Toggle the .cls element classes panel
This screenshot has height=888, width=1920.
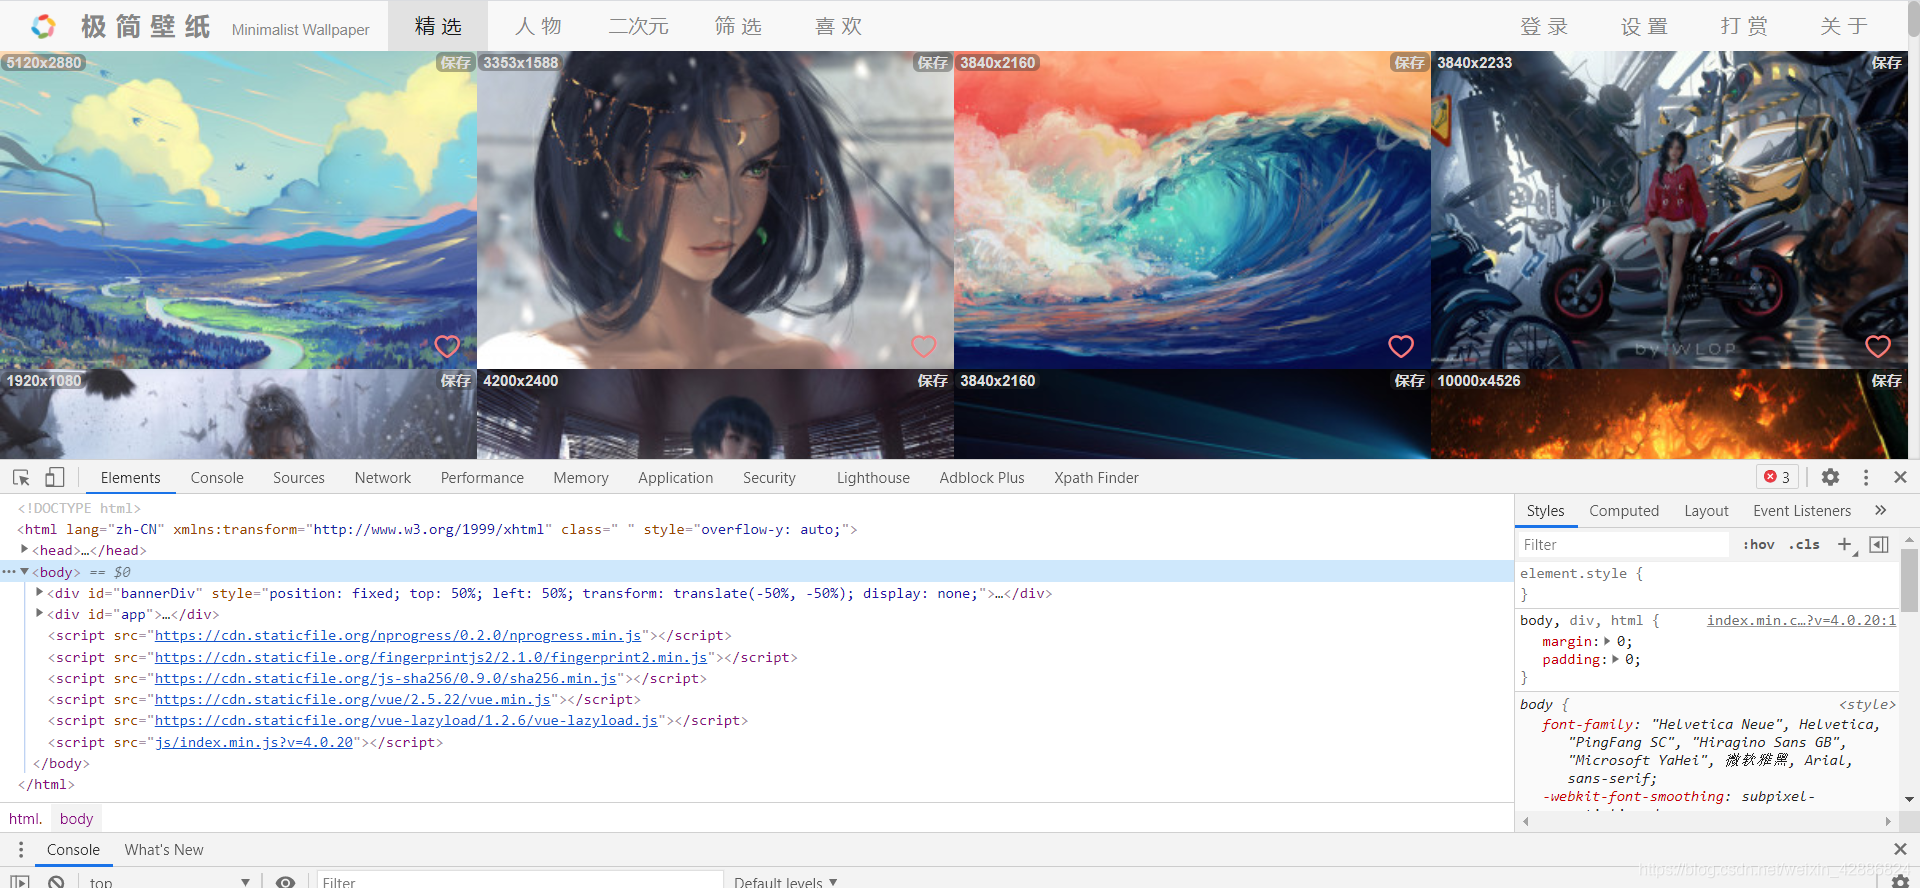(1805, 544)
